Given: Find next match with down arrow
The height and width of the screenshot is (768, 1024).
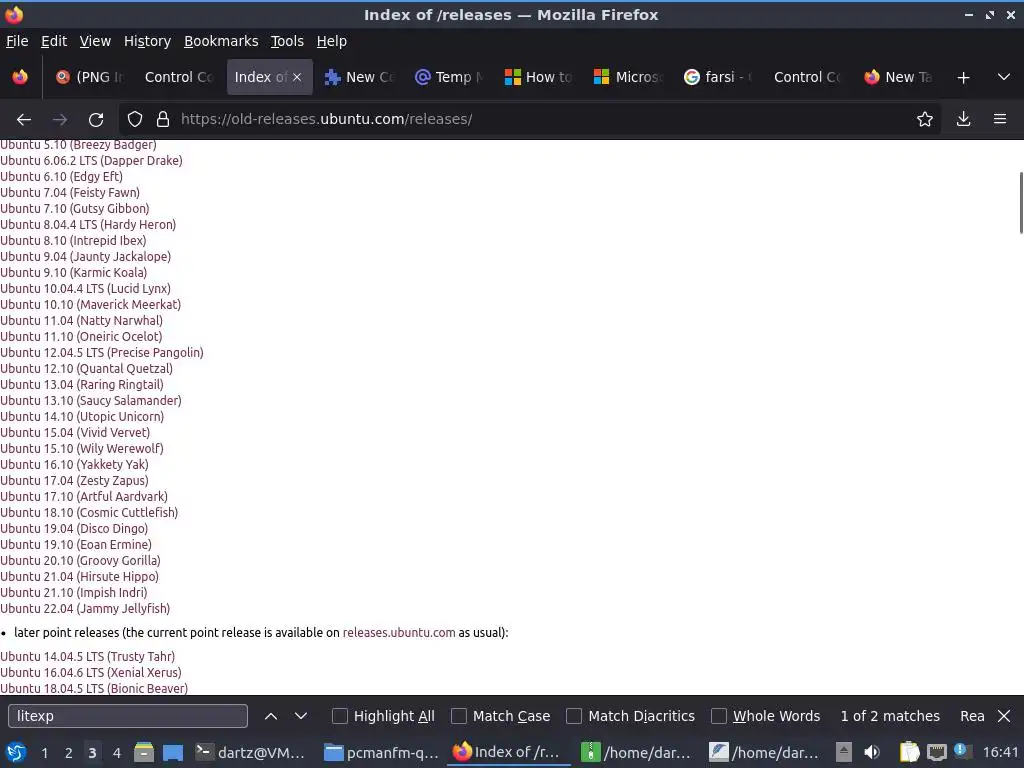Looking at the screenshot, I should coord(300,716).
